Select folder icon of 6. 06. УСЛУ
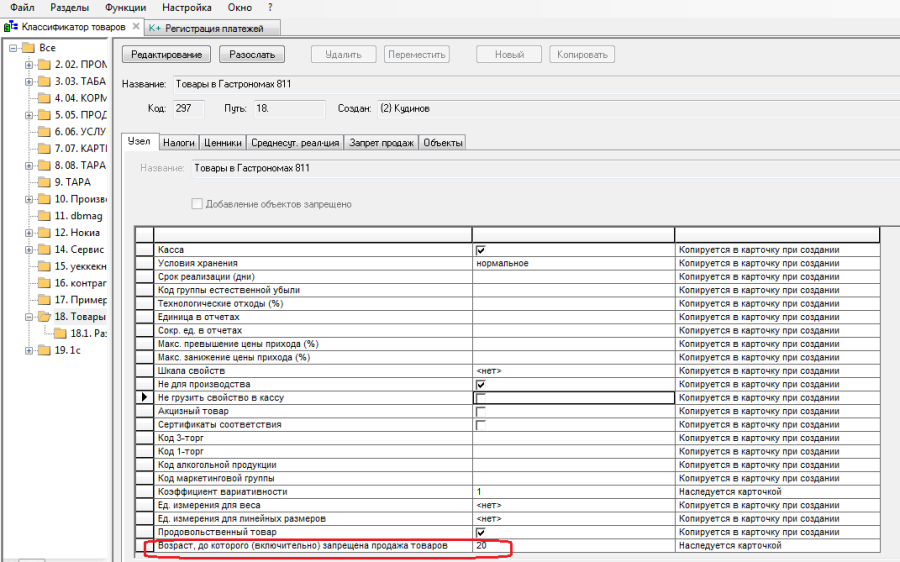Screen dimensions: 900x562 44,131
